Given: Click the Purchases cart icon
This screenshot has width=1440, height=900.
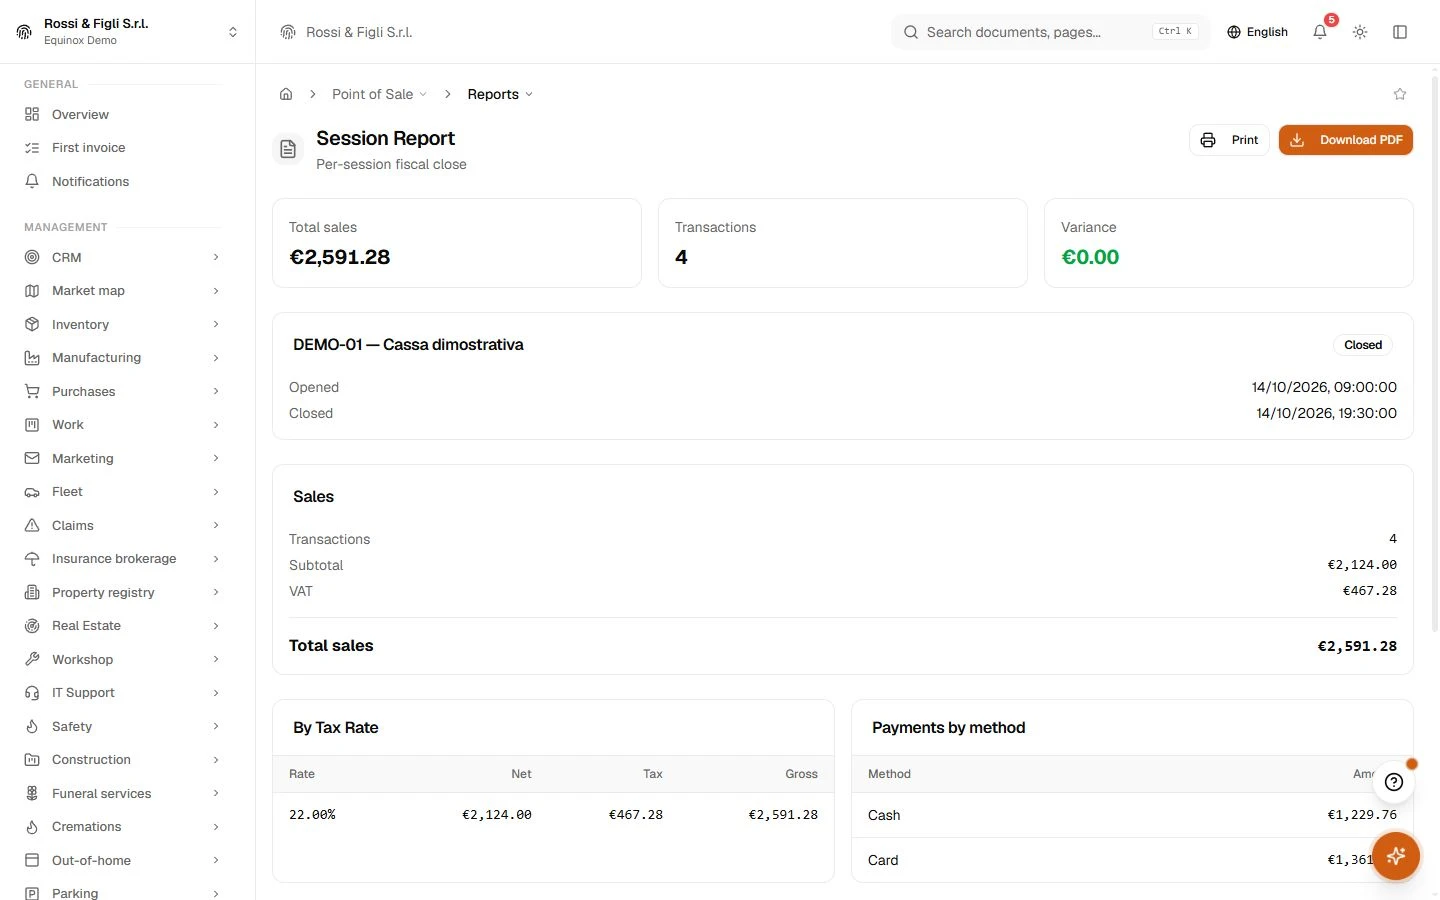Looking at the screenshot, I should tap(32, 391).
